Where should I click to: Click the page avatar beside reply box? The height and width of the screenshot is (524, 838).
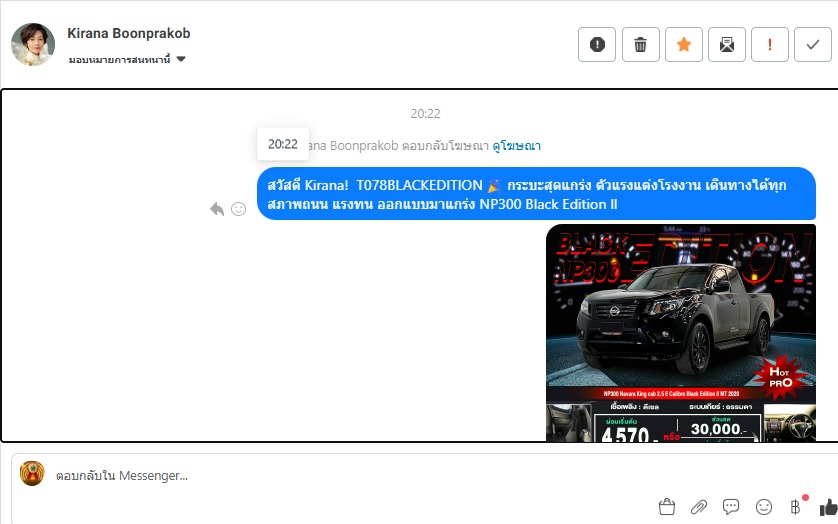click(x=32, y=473)
